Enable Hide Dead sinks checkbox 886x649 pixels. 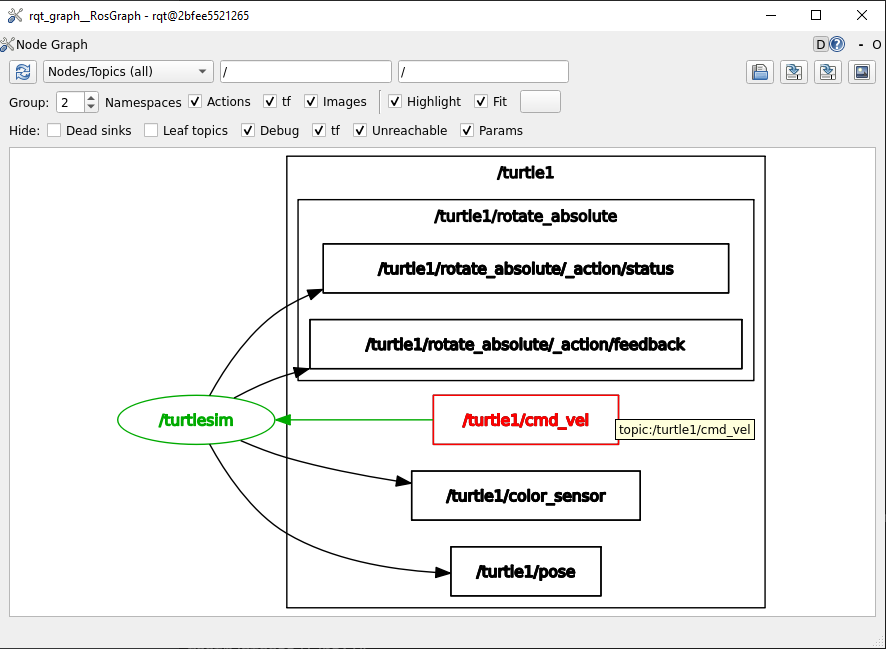point(54,130)
